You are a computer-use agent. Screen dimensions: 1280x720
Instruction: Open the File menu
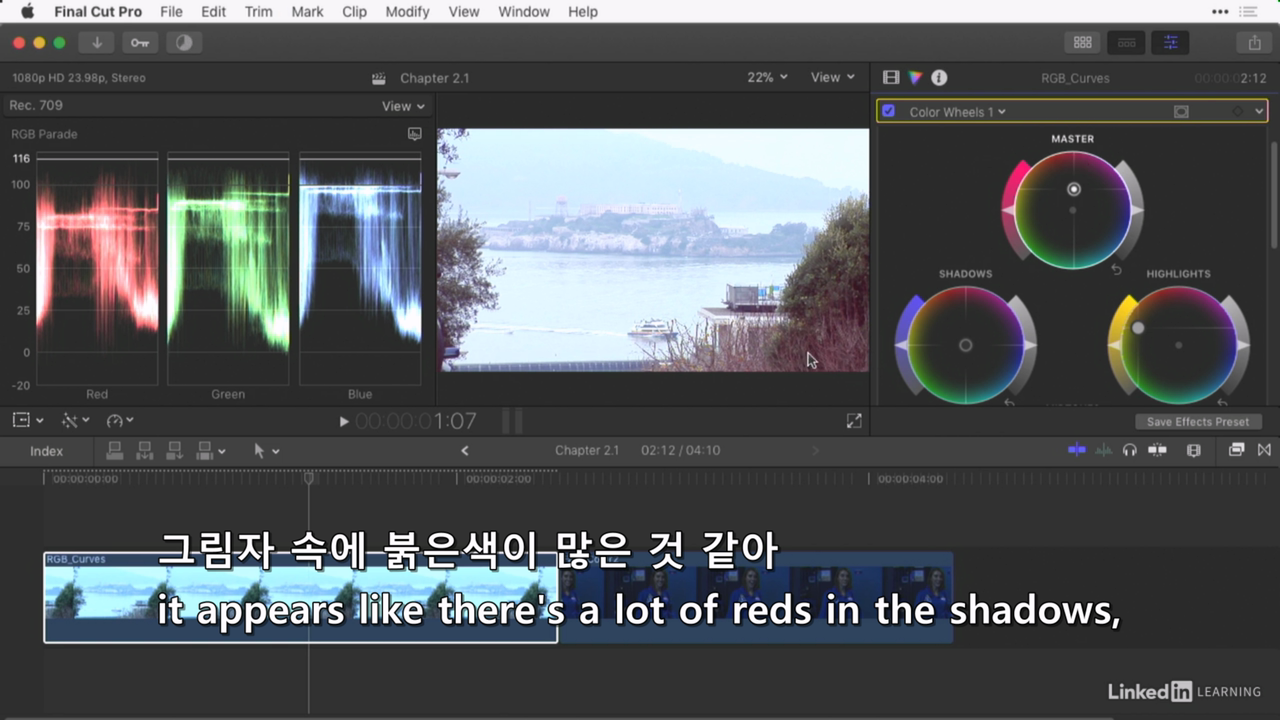pos(171,12)
